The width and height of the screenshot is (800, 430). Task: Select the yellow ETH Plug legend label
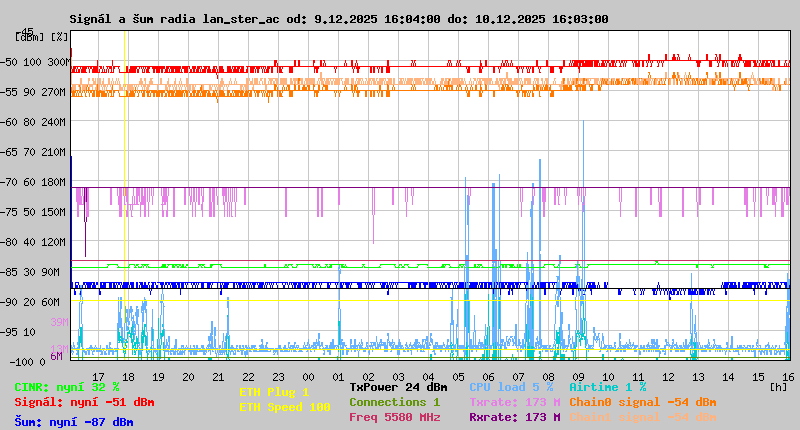click(274, 392)
